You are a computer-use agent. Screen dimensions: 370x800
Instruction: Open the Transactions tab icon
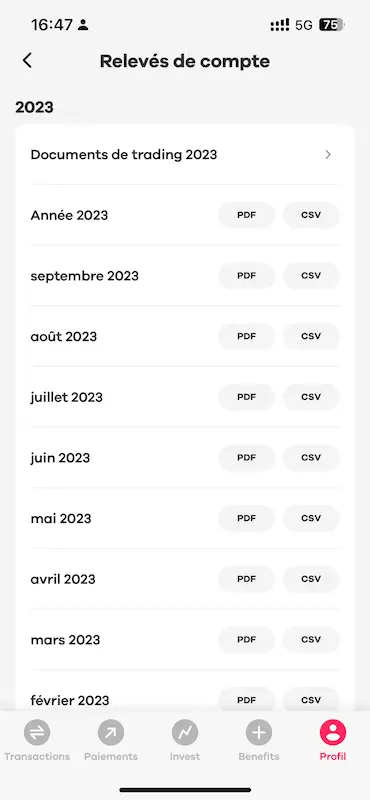[37, 733]
